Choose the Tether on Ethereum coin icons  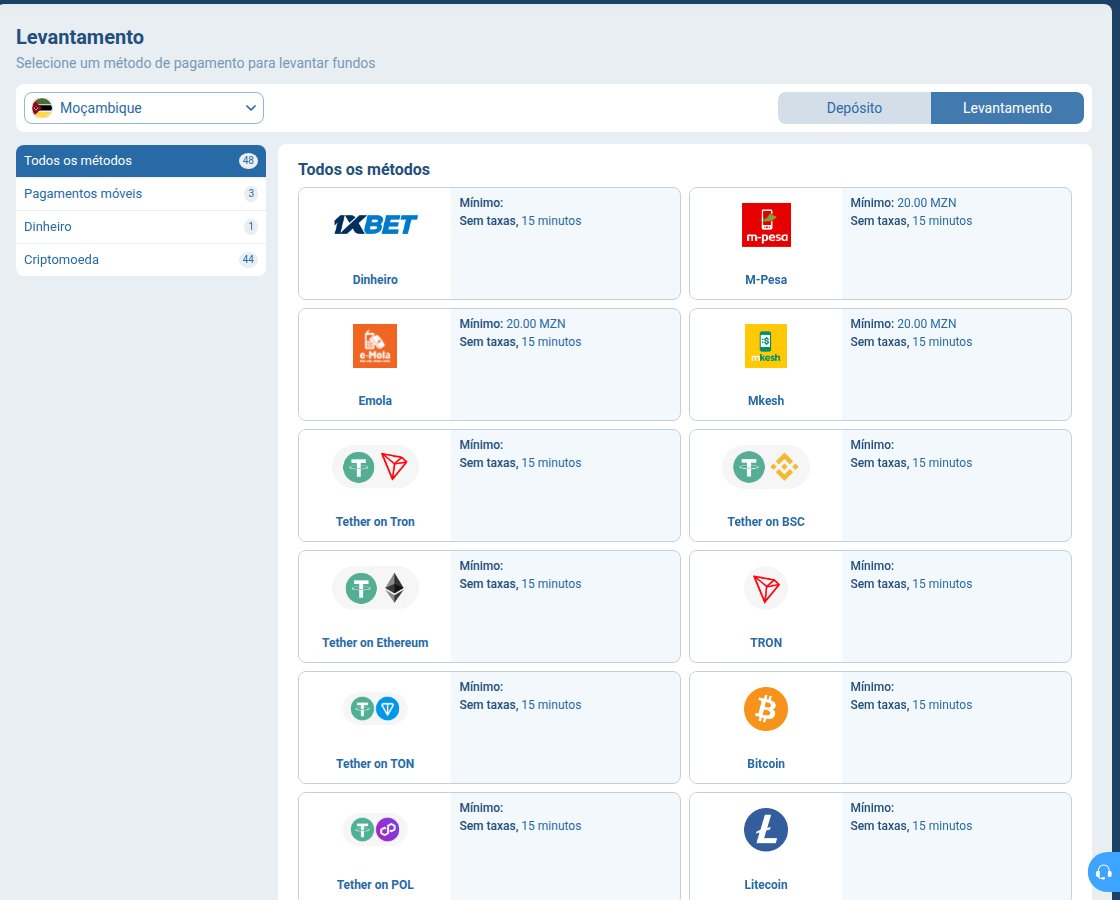(375, 588)
